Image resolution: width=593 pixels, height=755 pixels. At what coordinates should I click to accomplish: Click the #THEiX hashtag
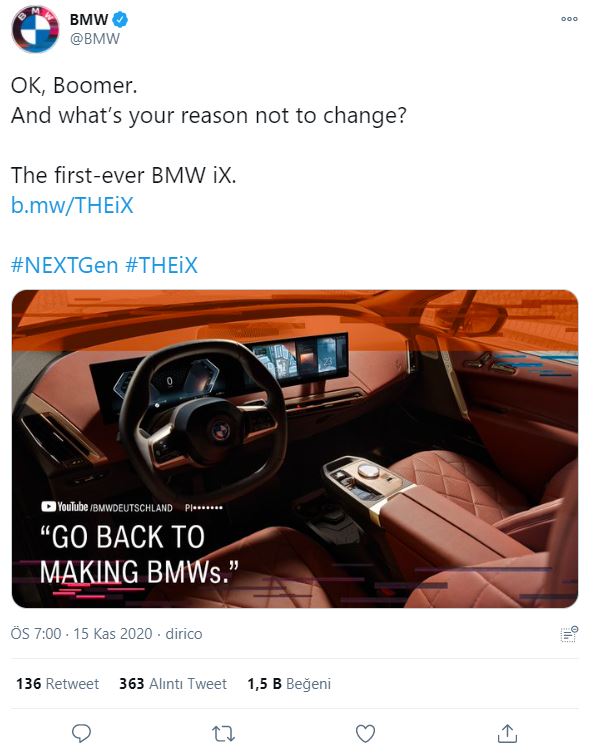(162, 265)
